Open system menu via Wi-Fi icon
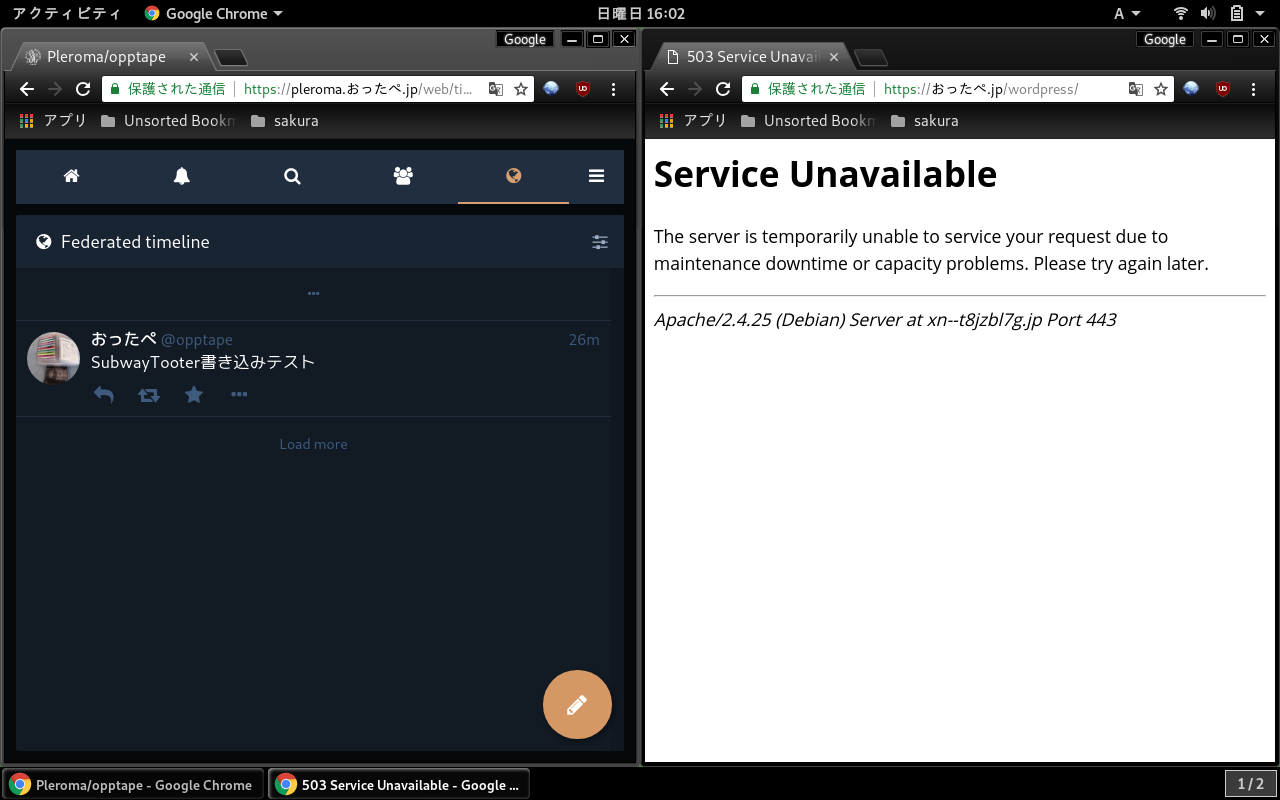Viewport: 1280px width, 800px height. [x=1181, y=13]
